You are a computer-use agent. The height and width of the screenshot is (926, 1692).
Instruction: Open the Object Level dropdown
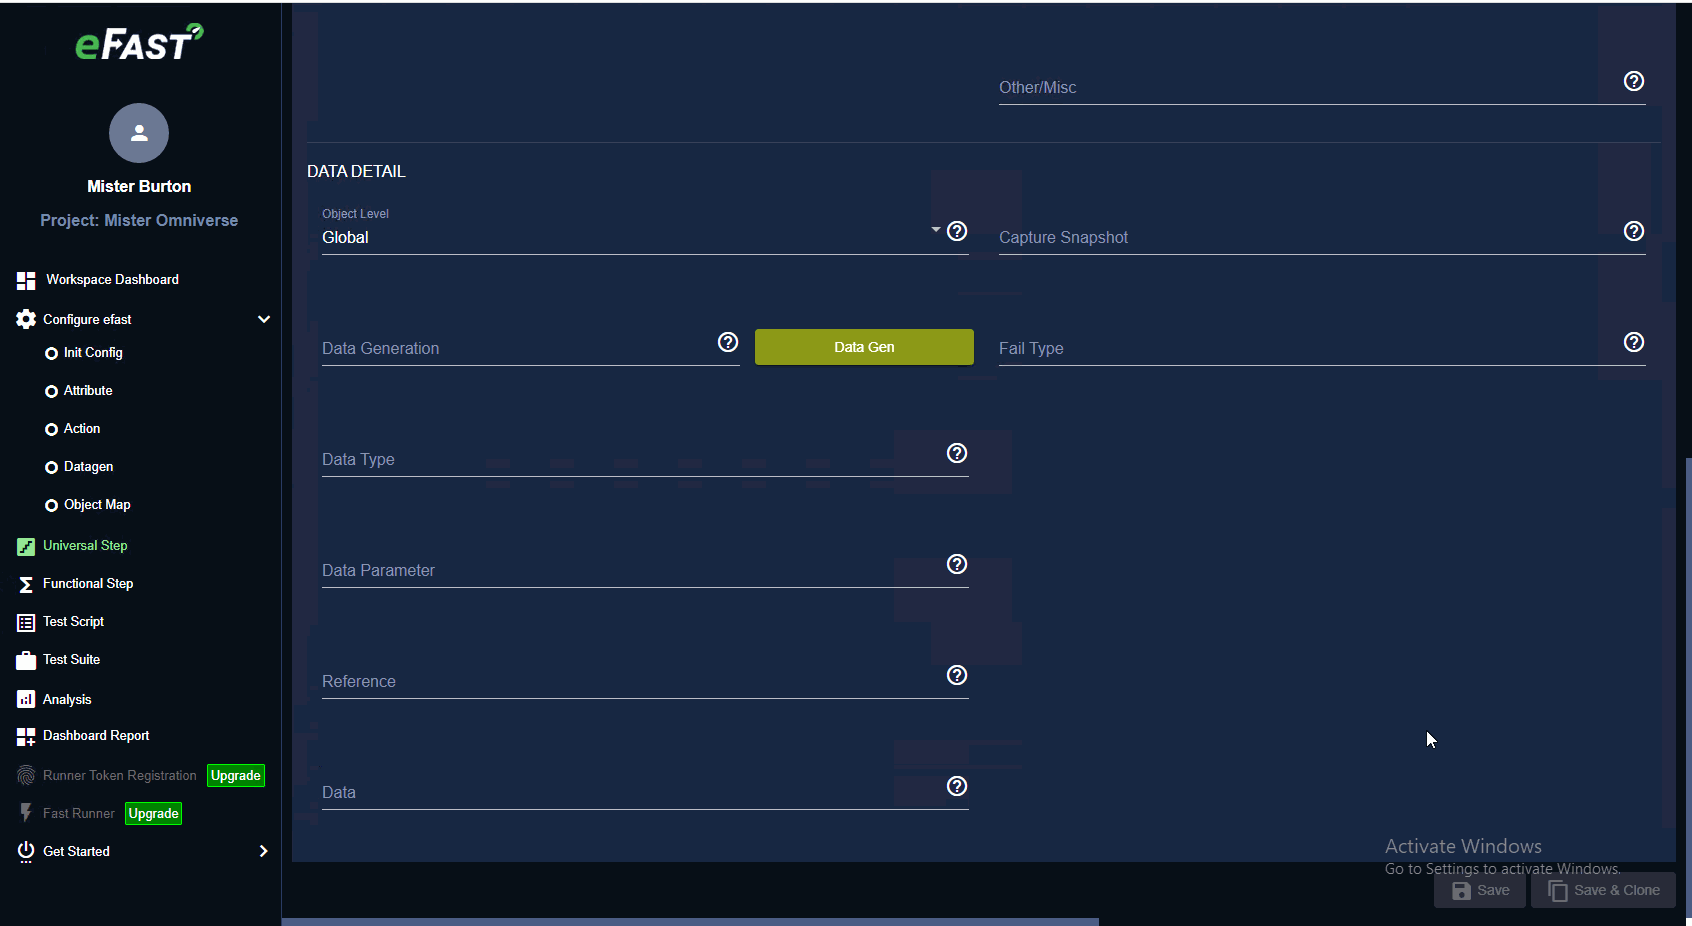point(630,238)
